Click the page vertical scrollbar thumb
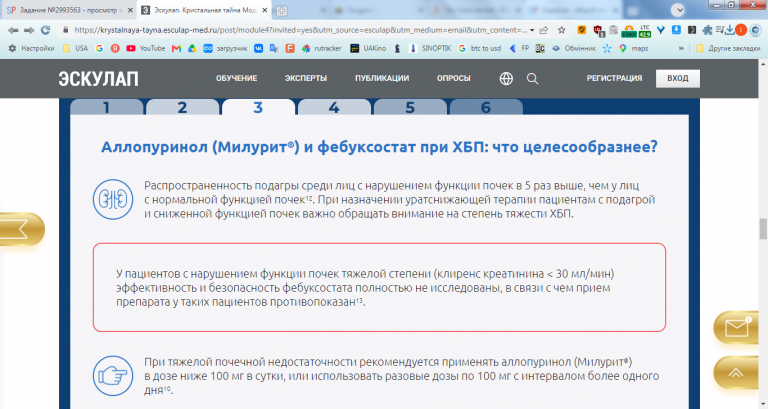This screenshot has width=768, height=409. [763, 228]
